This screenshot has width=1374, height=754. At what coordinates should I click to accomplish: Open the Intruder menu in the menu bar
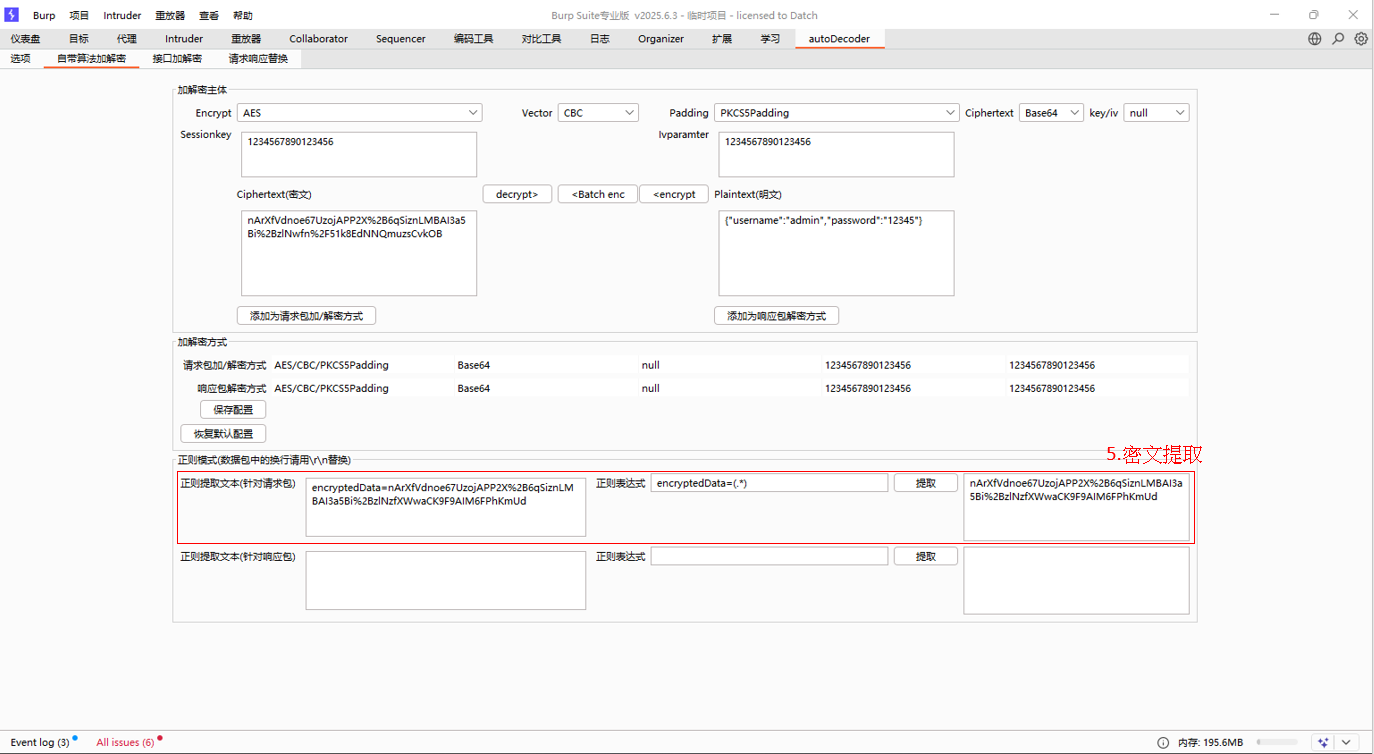pyautogui.click(x=122, y=16)
